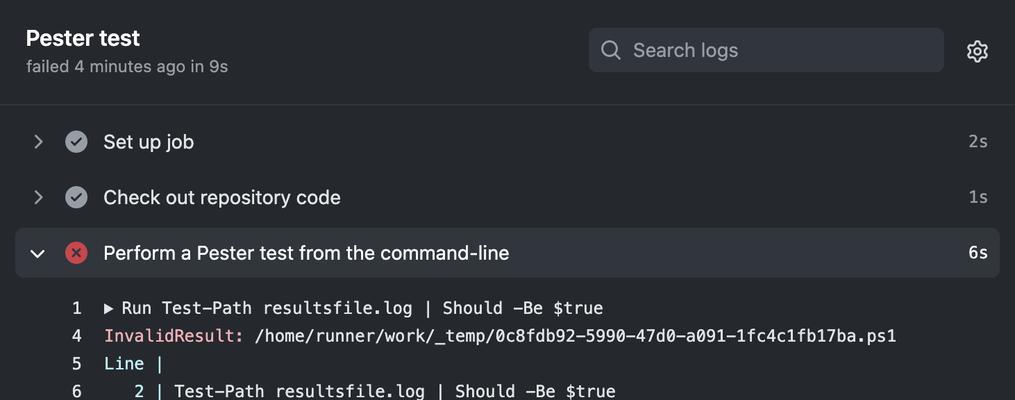Click log line number 5 link
Viewport: 1015px width, 400px height.
[x=77, y=364]
